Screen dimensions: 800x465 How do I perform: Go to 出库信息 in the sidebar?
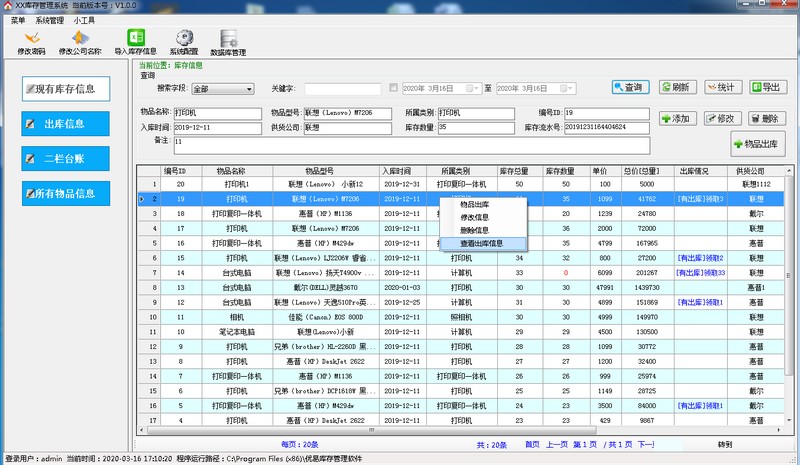click(66, 124)
